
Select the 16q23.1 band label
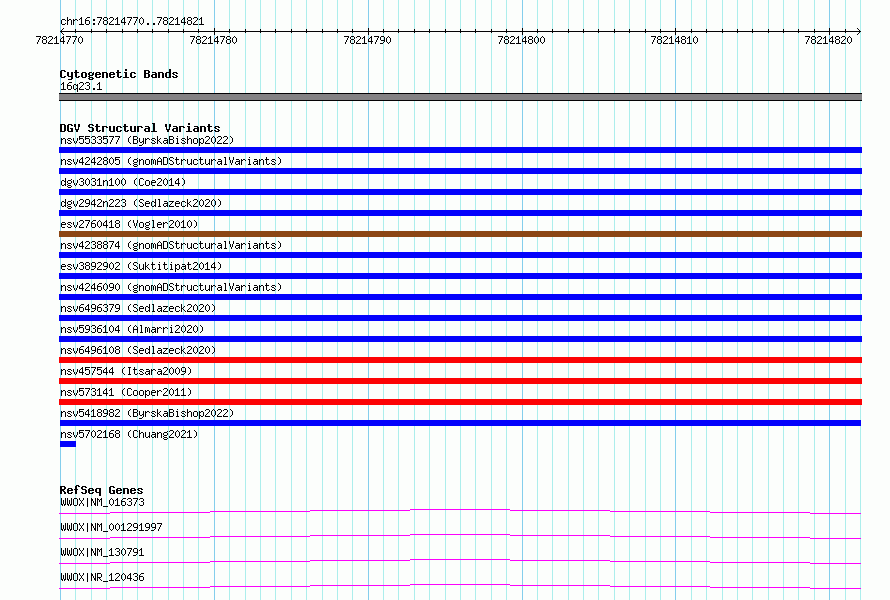tap(81, 86)
